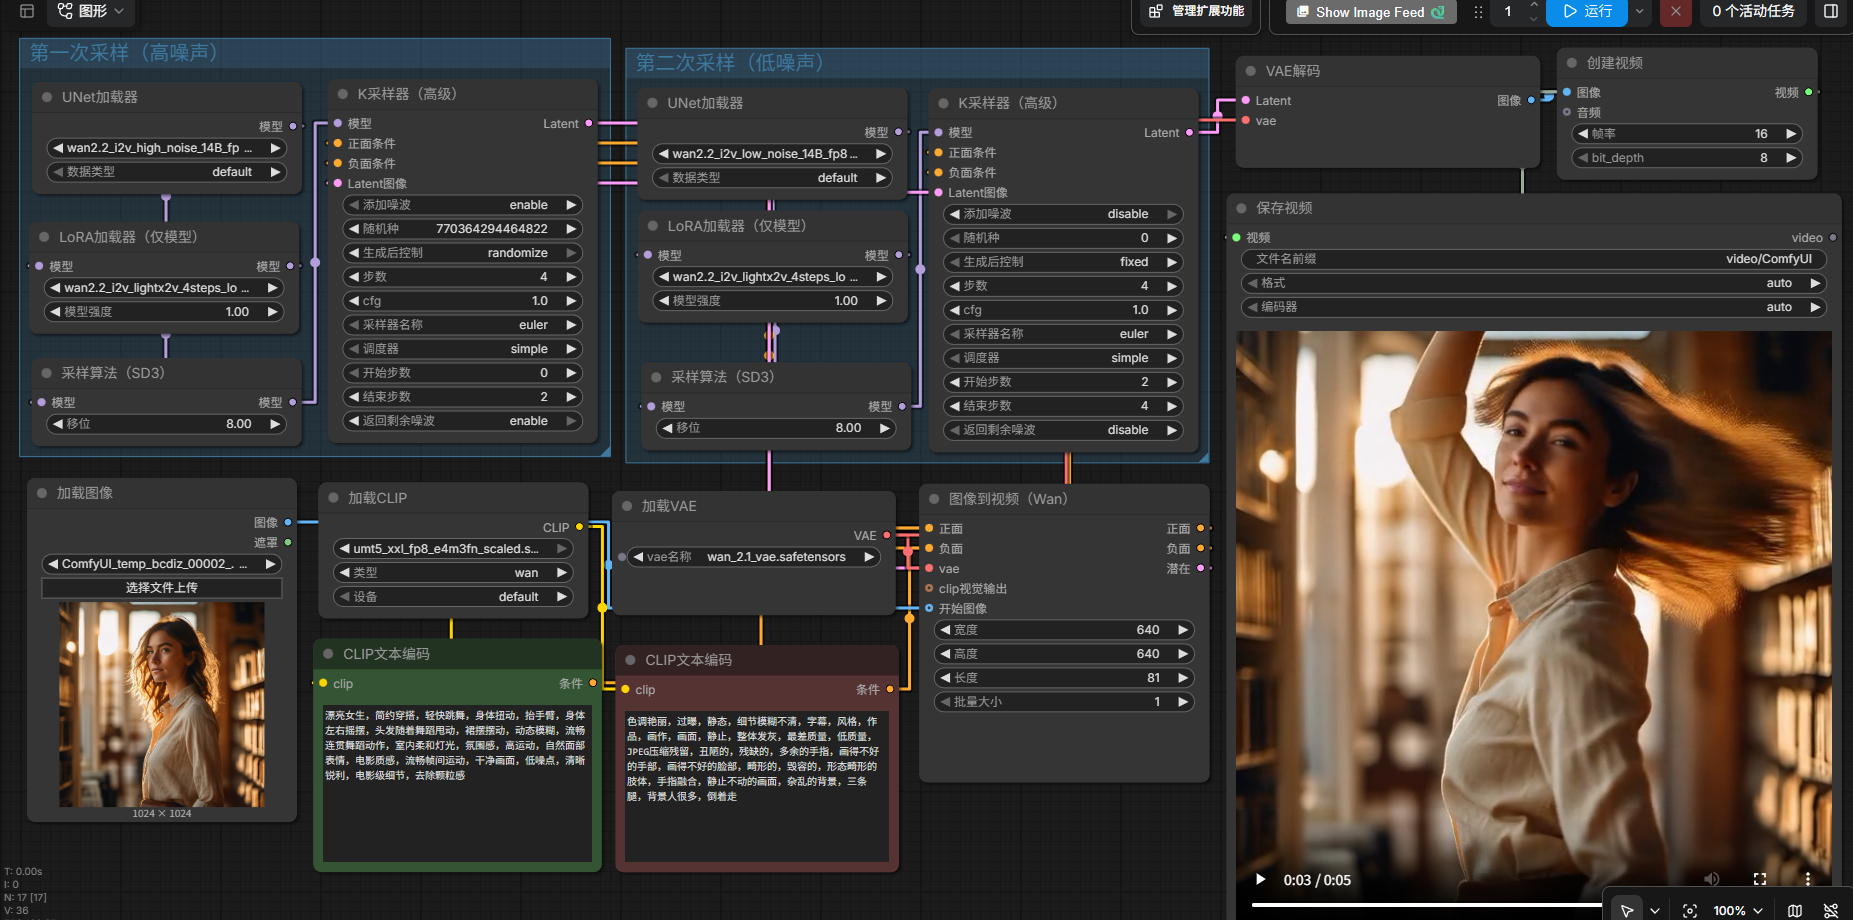Collapse the 保存视频 node dot

[x=1241, y=208]
